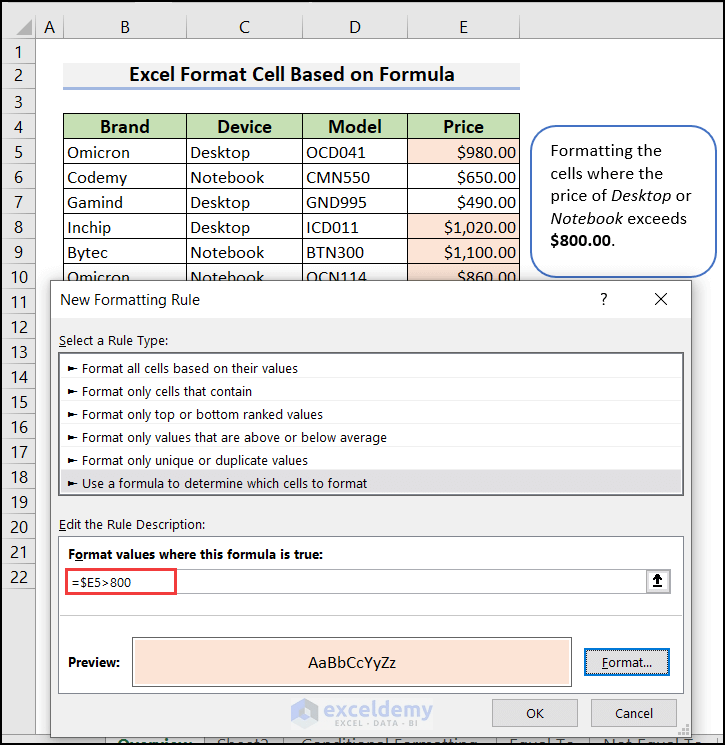Select 'Format only cells that contain' rule

tap(371, 392)
